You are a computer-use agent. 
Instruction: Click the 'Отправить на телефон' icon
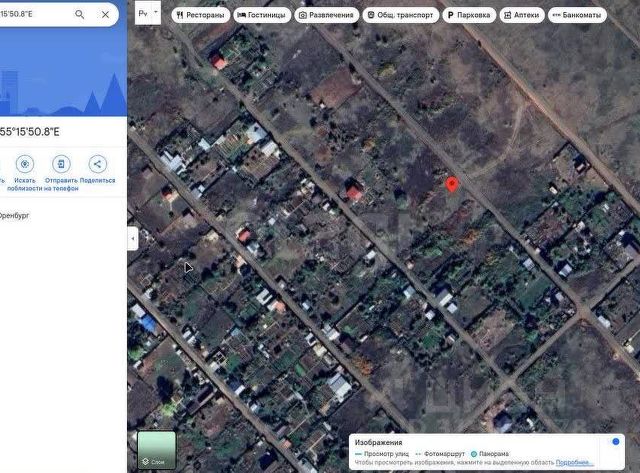[61, 164]
